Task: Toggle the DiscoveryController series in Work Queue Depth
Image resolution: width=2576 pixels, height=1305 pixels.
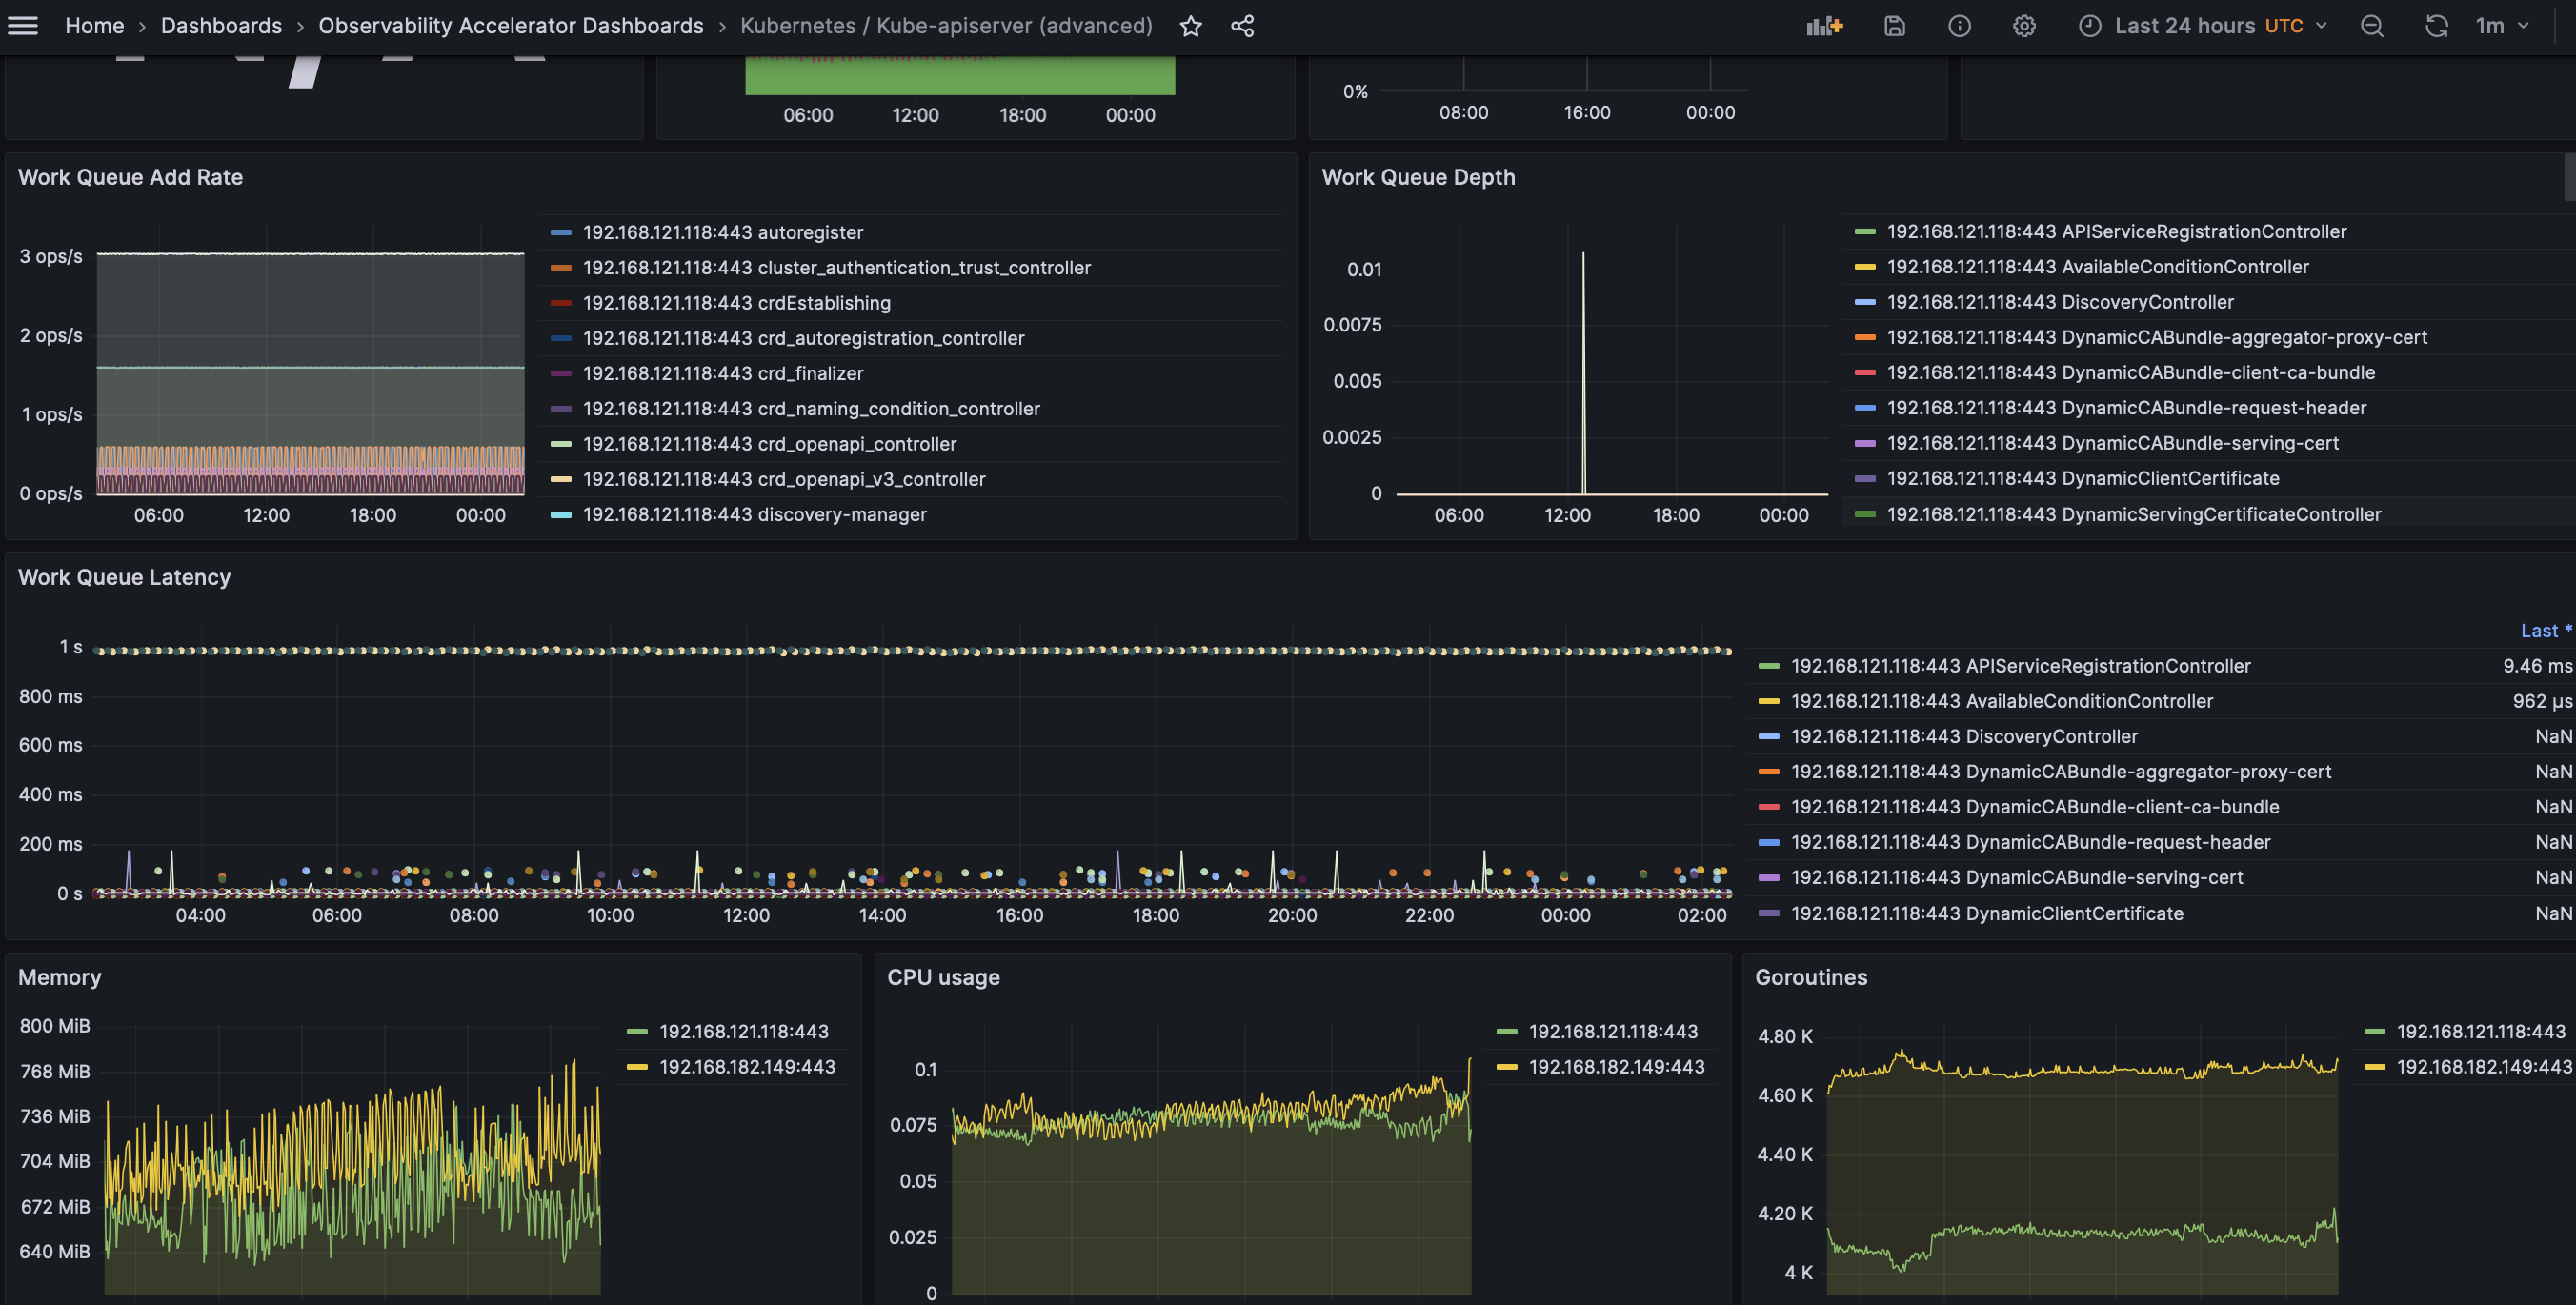Action: [x=2059, y=301]
